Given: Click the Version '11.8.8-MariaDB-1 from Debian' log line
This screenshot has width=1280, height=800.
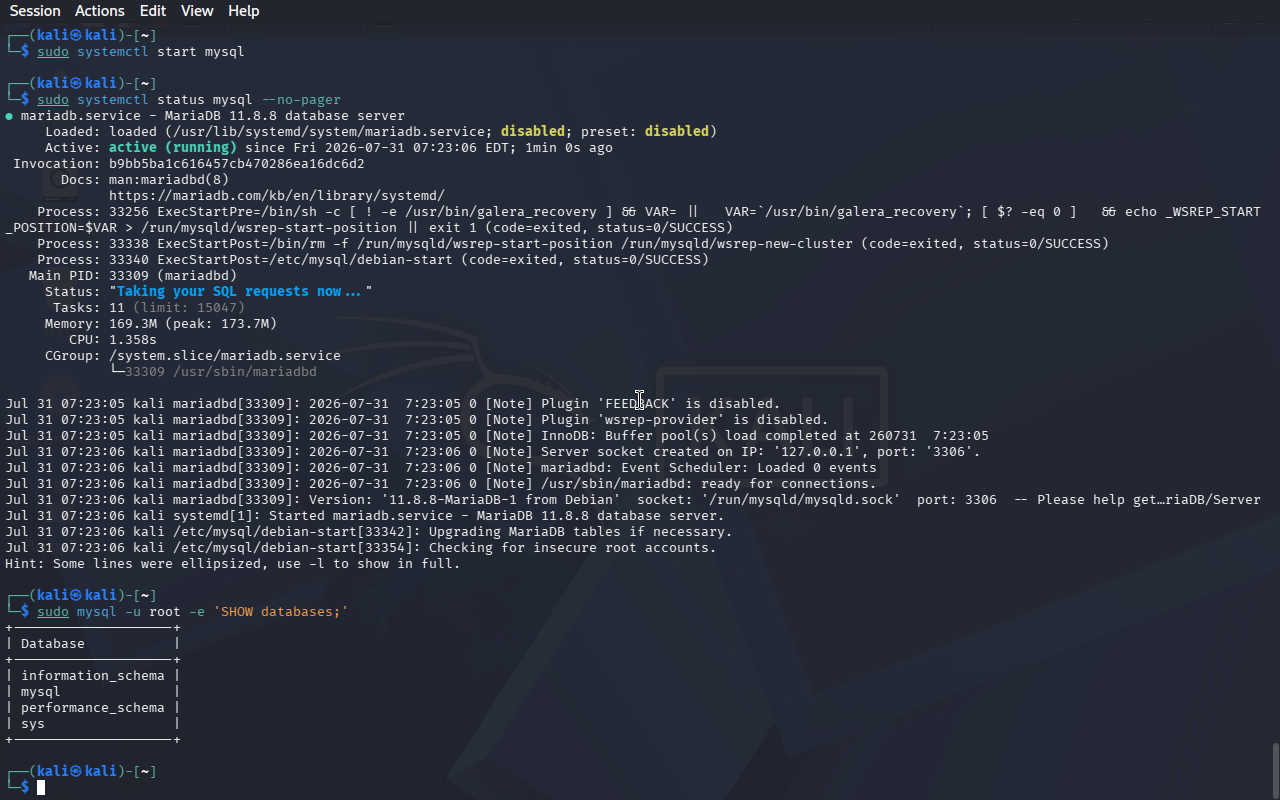Looking at the screenshot, I should pos(633,500).
